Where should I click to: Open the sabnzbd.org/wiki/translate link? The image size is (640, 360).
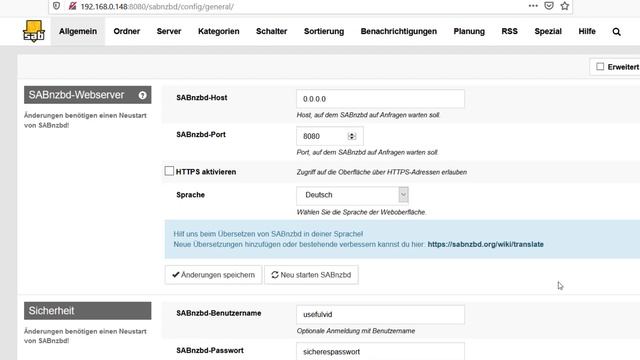click(x=486, y=244)
